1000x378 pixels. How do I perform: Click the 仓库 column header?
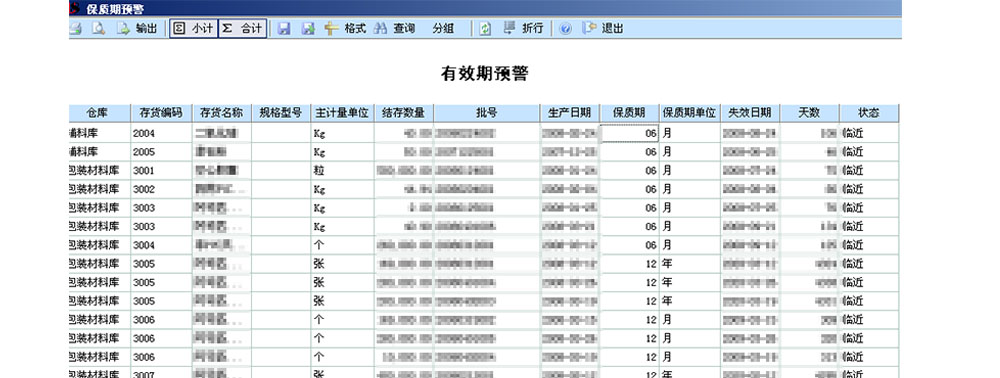pos(99,113)
